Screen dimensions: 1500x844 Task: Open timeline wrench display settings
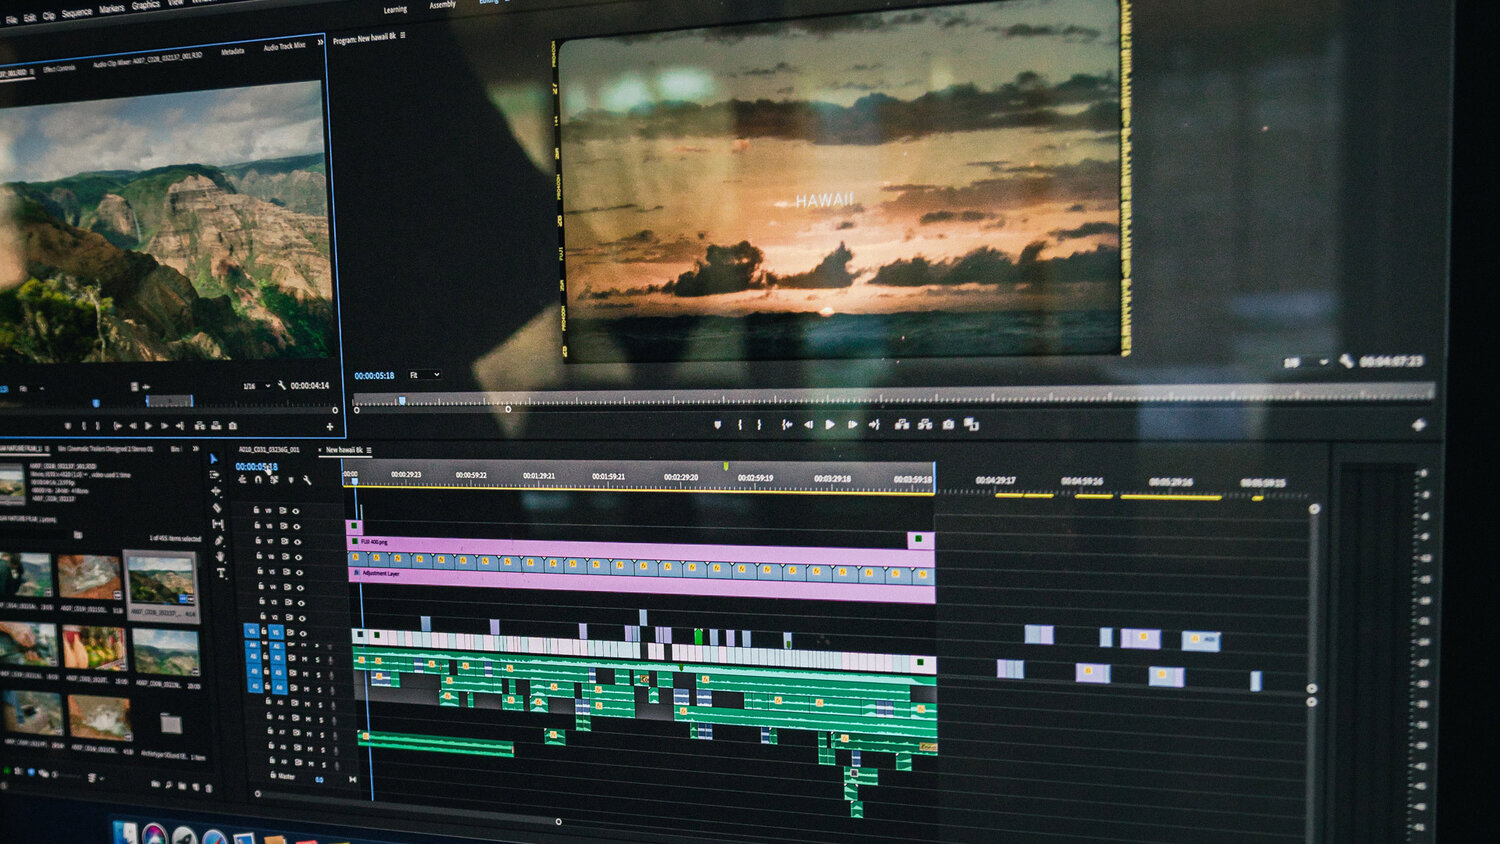[x=307, y=481]
